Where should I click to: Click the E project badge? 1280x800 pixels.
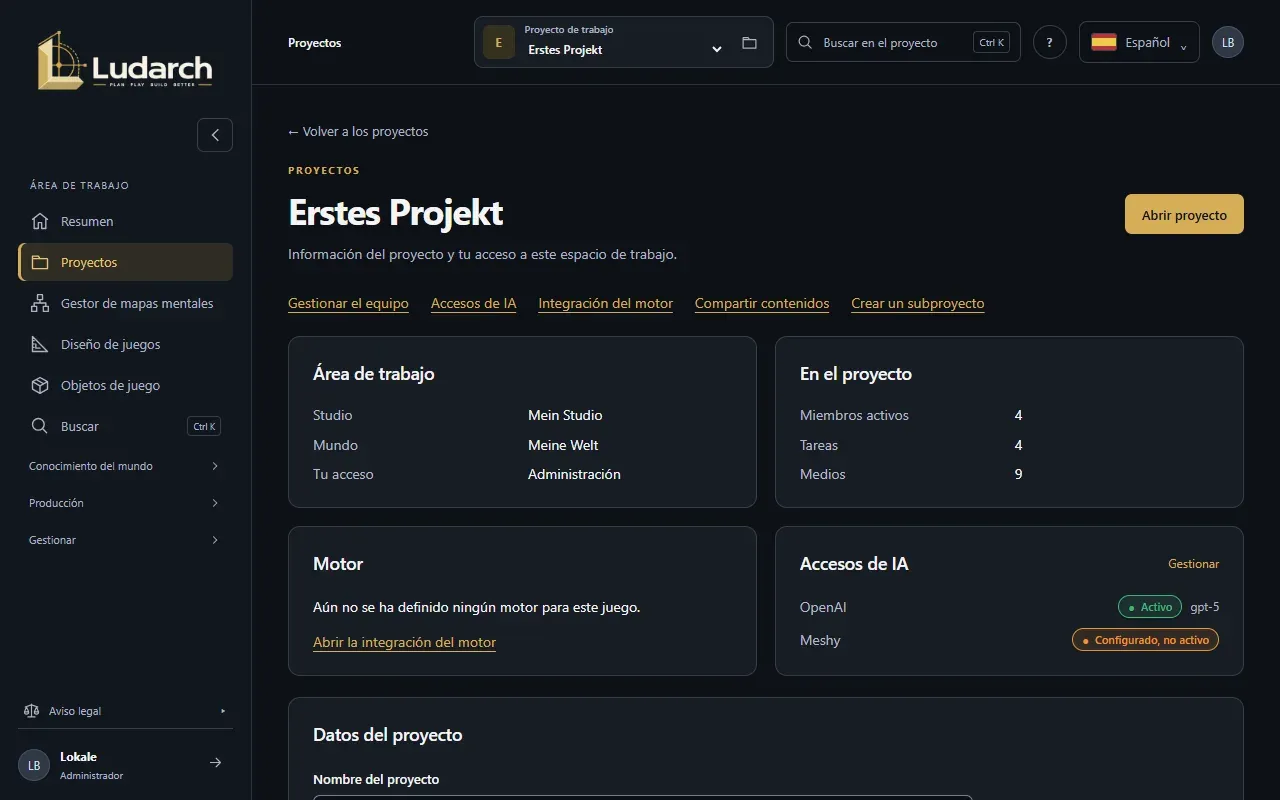pyautogui.click(x=499, y=42)
